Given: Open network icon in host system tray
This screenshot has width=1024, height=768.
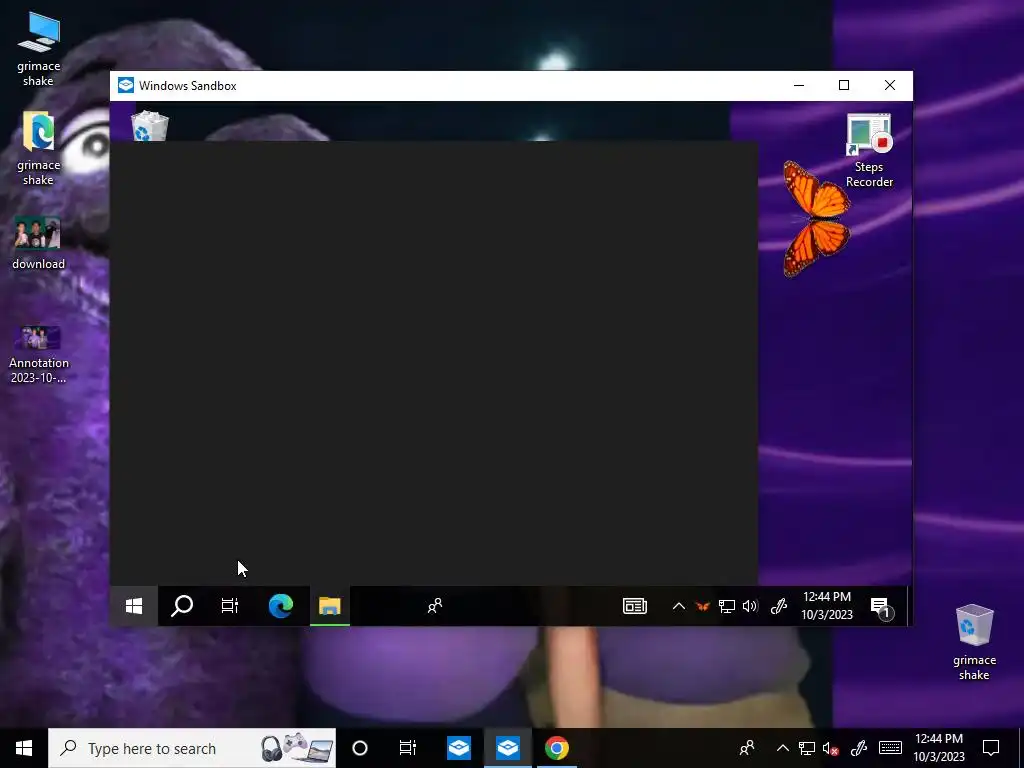Looking at the screenshot, I should (807, 748).
